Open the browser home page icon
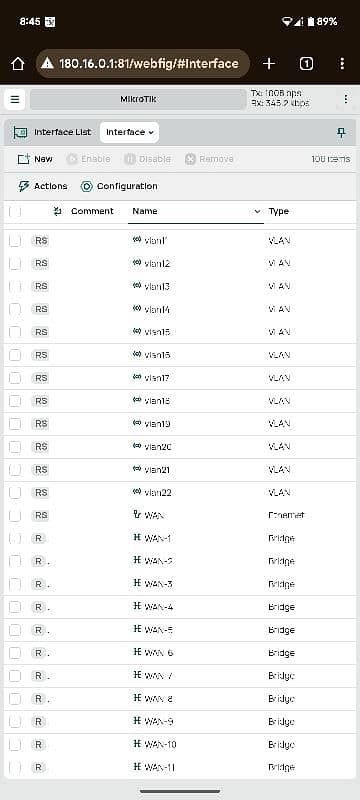The image size is (360, 800). pyautogui.click(x=17, y=64)
